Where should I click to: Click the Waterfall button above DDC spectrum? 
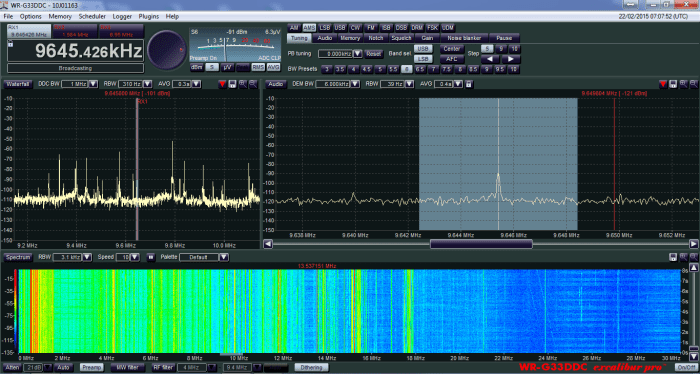click(x=18, y=84)
